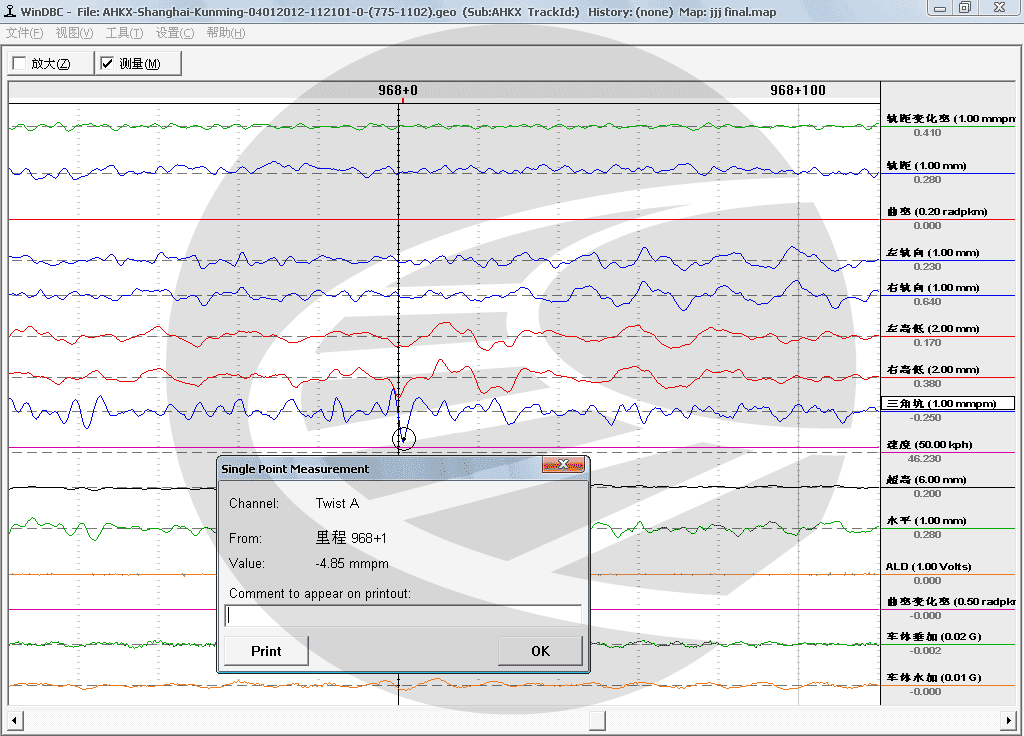The image size is (1024, 736).
Task: Select the 左高低 (2.00 mm) channel label
Action: [933, 328]
